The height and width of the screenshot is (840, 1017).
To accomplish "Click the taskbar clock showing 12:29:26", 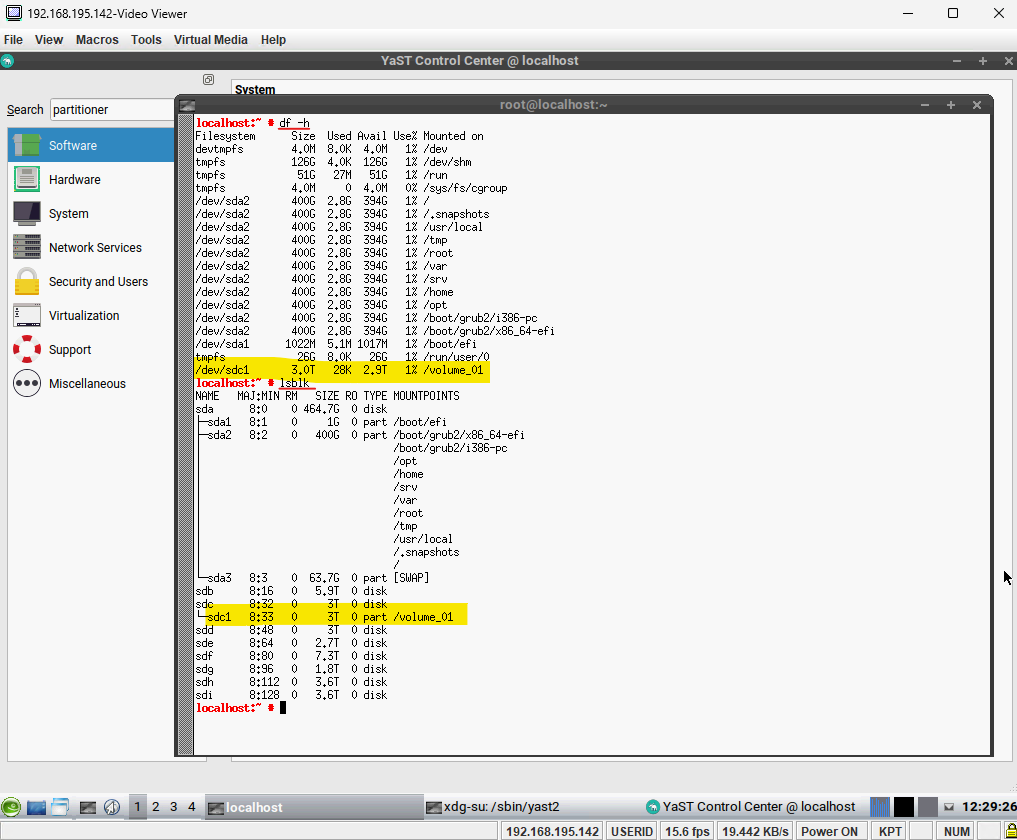I will 988,807.
